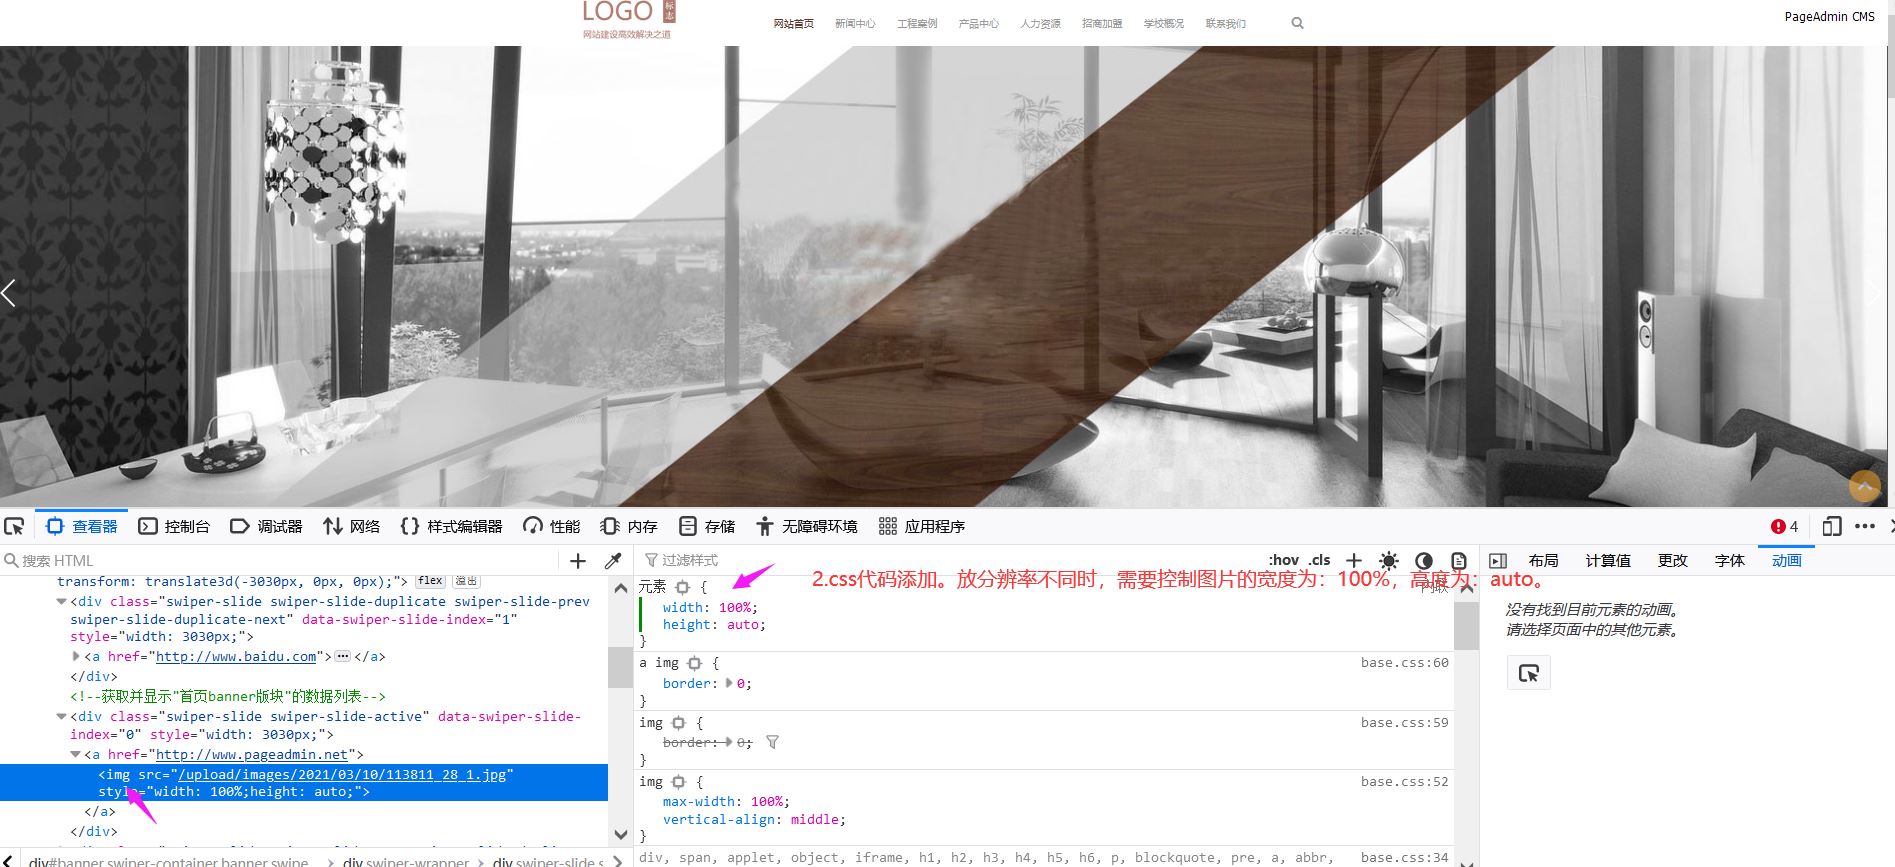Select the 更改 changes sidebar tab

1672,561
